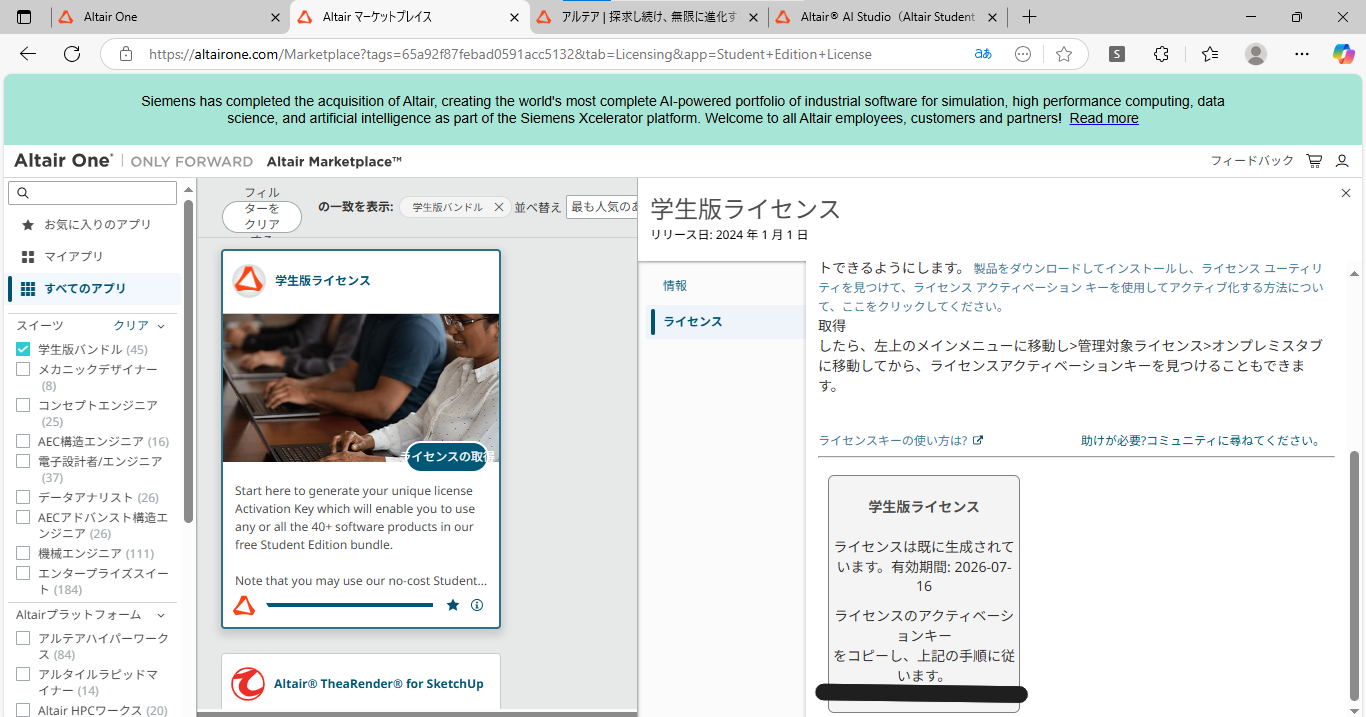Open the 並べ替え sort dropdown
Image resolution: width=1366 pixels, height=717 pixels.
[x=602, y=207]
